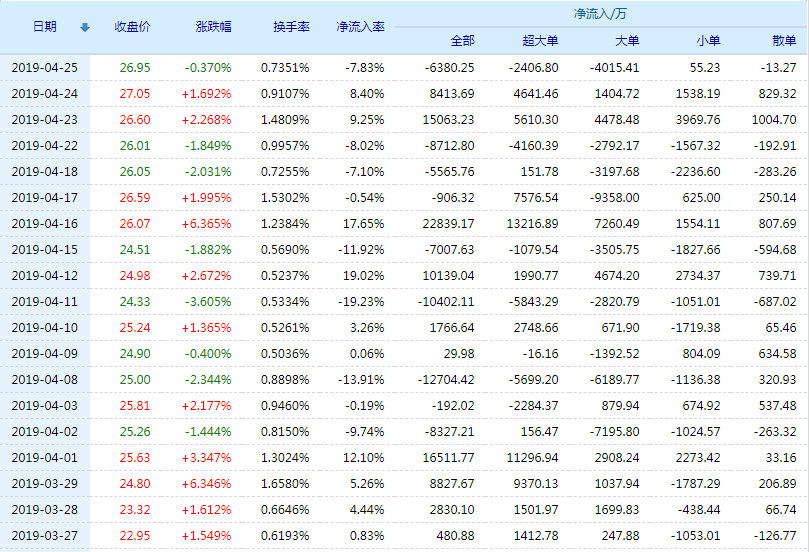Click closing price 26.95

point(135,68)
